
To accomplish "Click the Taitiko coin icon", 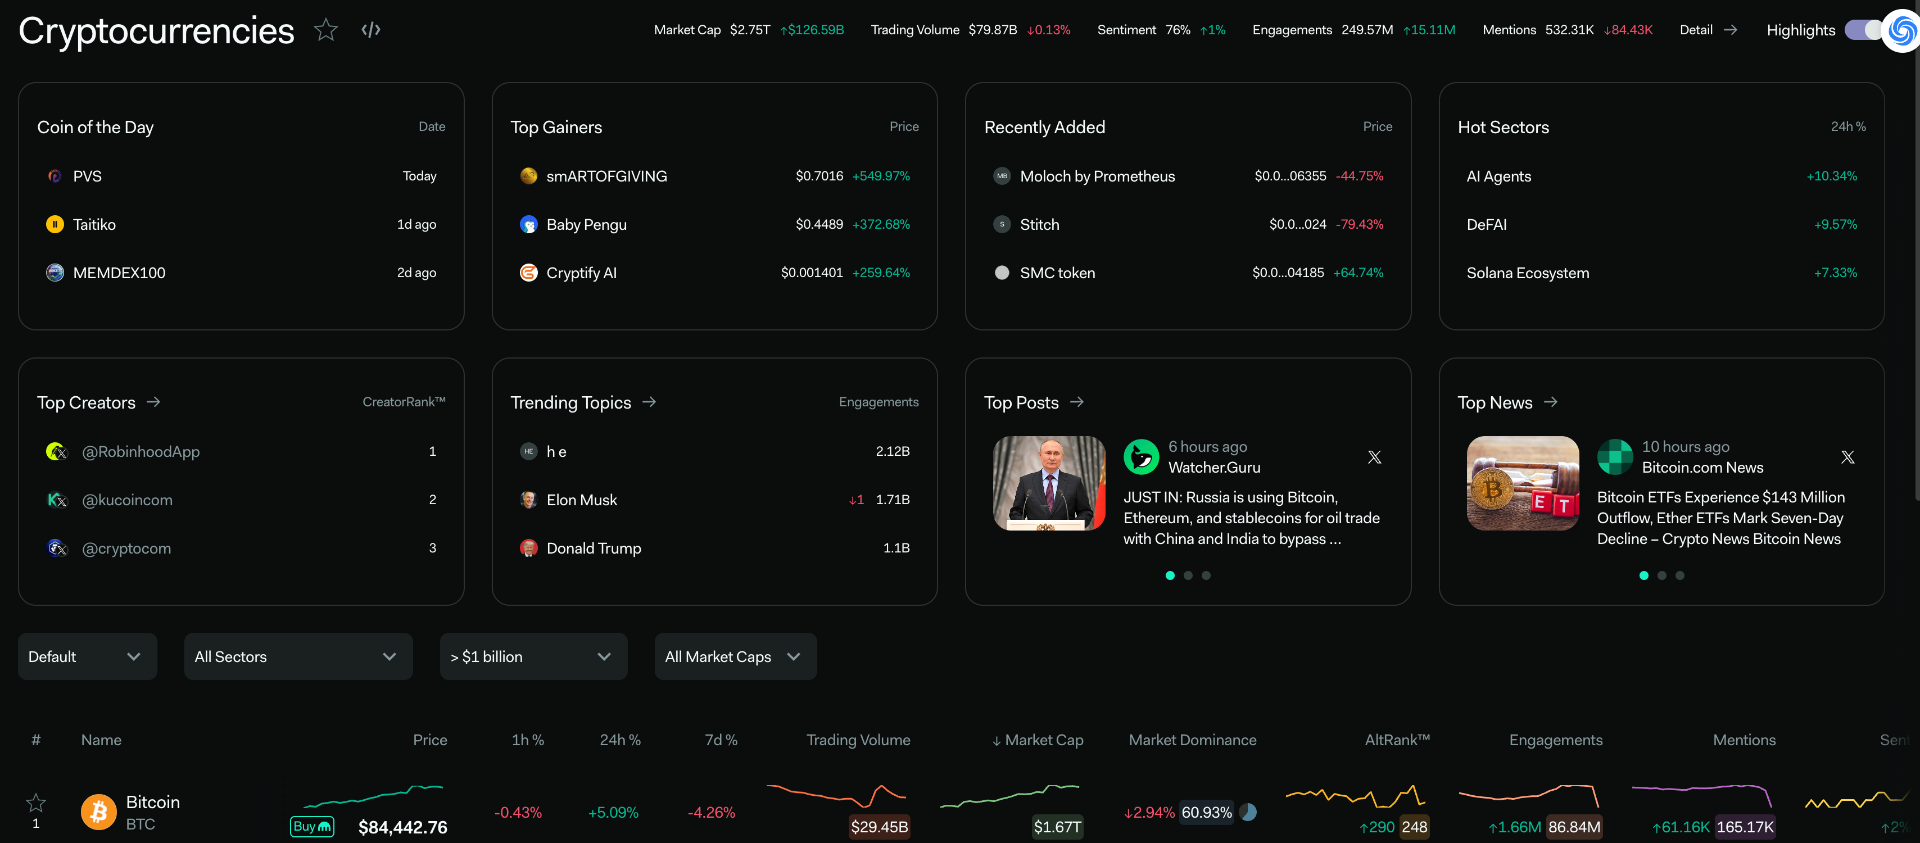I will (55, 224).
